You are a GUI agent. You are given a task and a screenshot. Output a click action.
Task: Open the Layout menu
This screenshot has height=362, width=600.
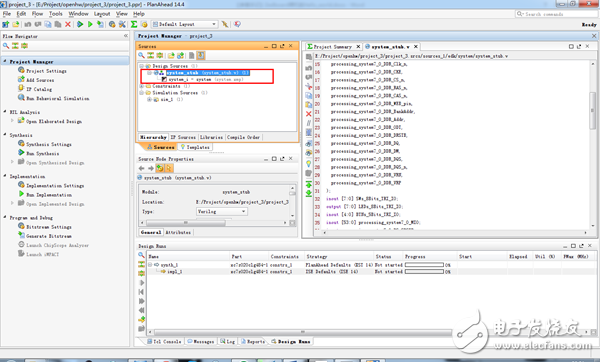pyautogui.click(x=102, y=14)
